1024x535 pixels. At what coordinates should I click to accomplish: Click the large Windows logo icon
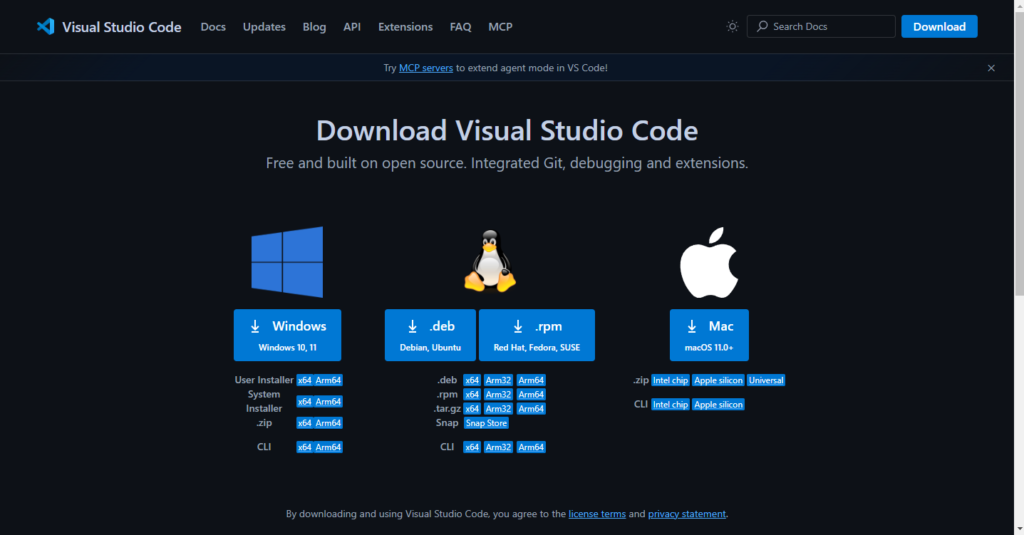287,262
